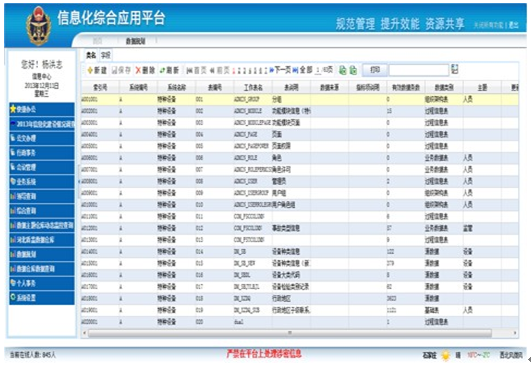Expand 业务系统 sidebar menu
The width and height of the screenshot is (531, 366).
pos(42,181)
